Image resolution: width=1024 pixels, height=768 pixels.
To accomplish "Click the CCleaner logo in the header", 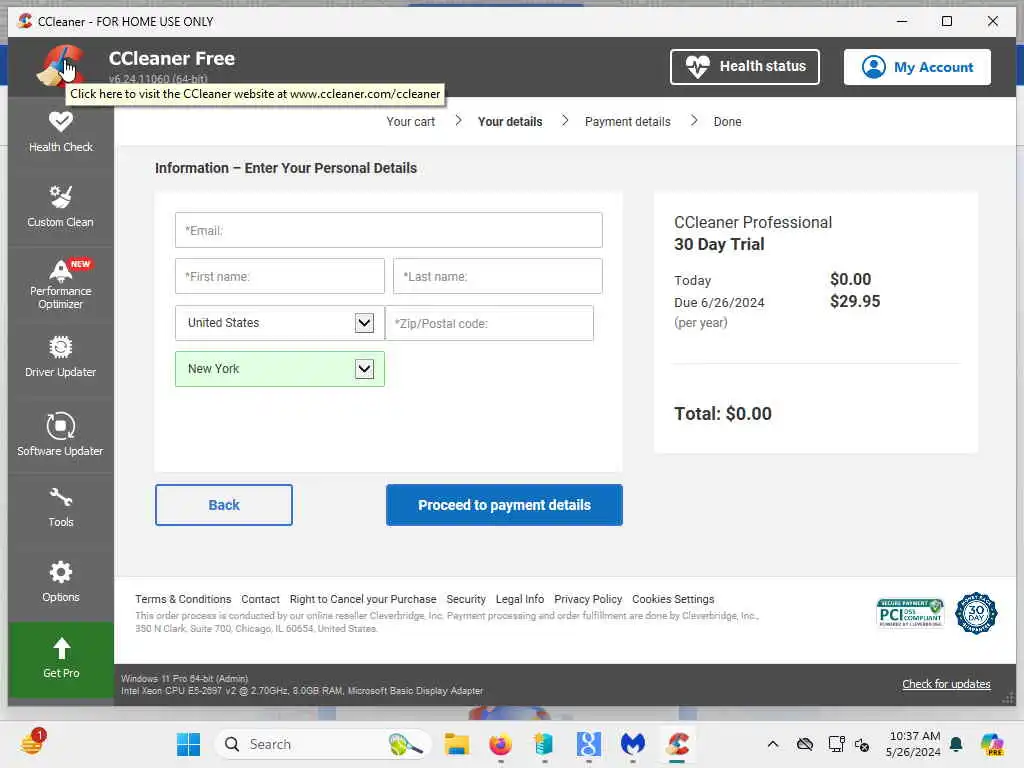I will click(x=59, y=65).
